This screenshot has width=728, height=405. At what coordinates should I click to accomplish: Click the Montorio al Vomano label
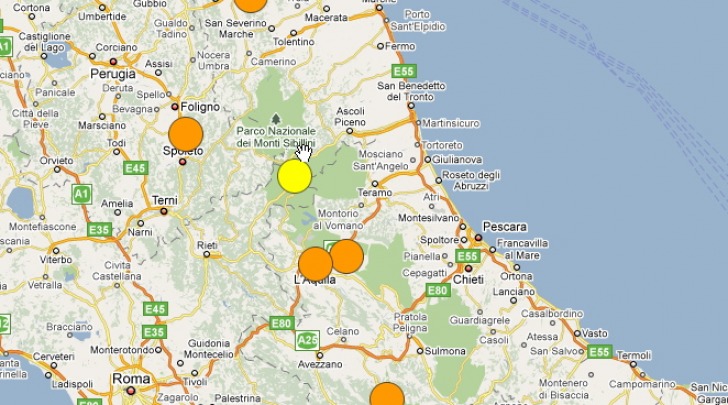[x=338, y=220]
